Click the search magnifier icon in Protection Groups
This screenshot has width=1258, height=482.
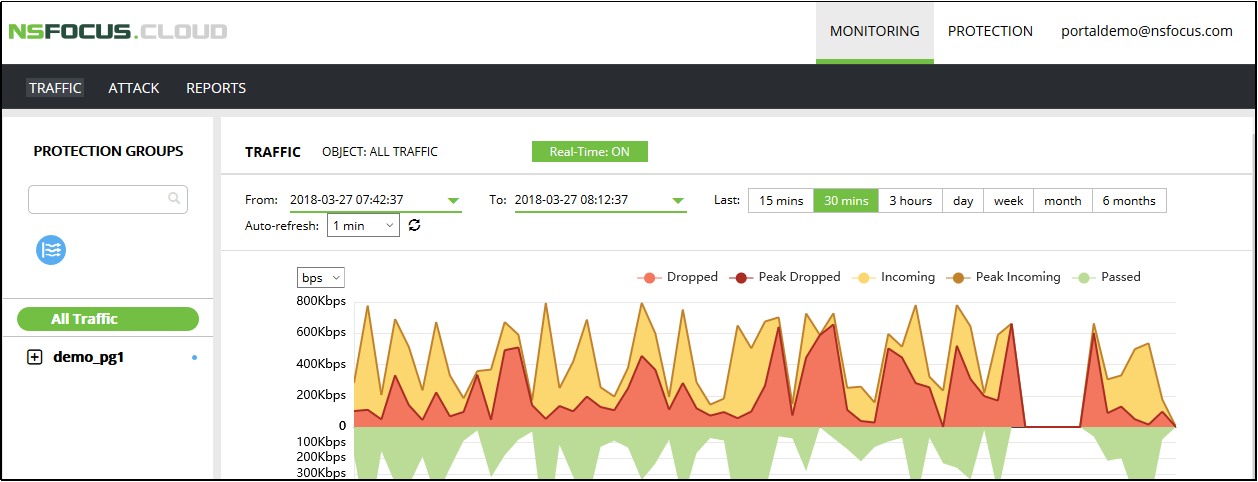(x=174, y=199)
